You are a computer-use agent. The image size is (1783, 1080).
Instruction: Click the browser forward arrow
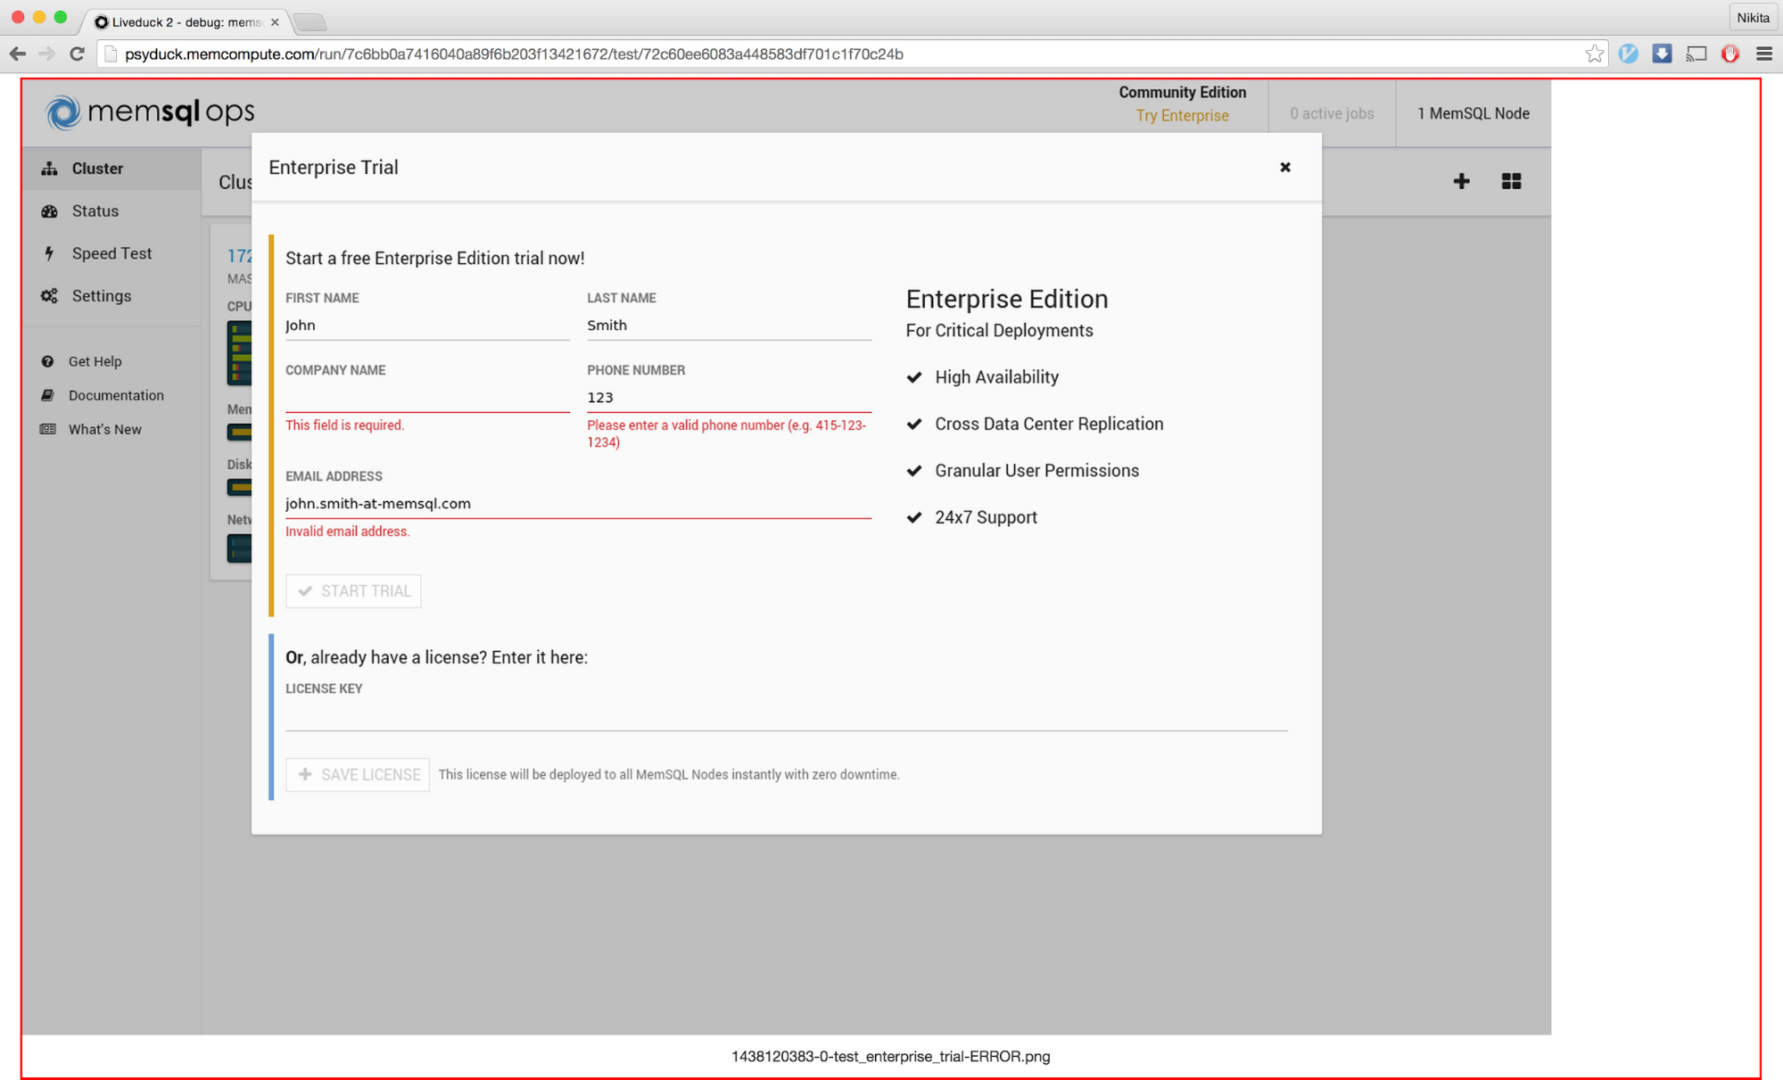point(47,54)
